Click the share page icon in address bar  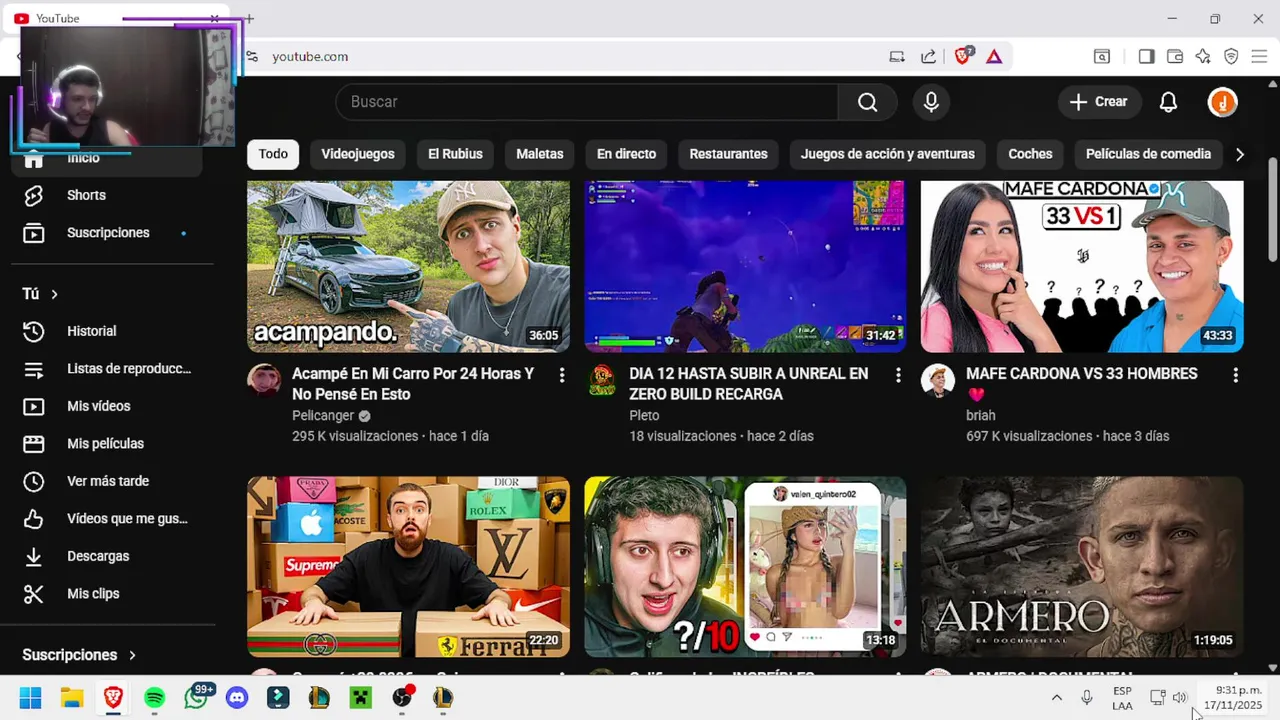(x=929, y=57)
